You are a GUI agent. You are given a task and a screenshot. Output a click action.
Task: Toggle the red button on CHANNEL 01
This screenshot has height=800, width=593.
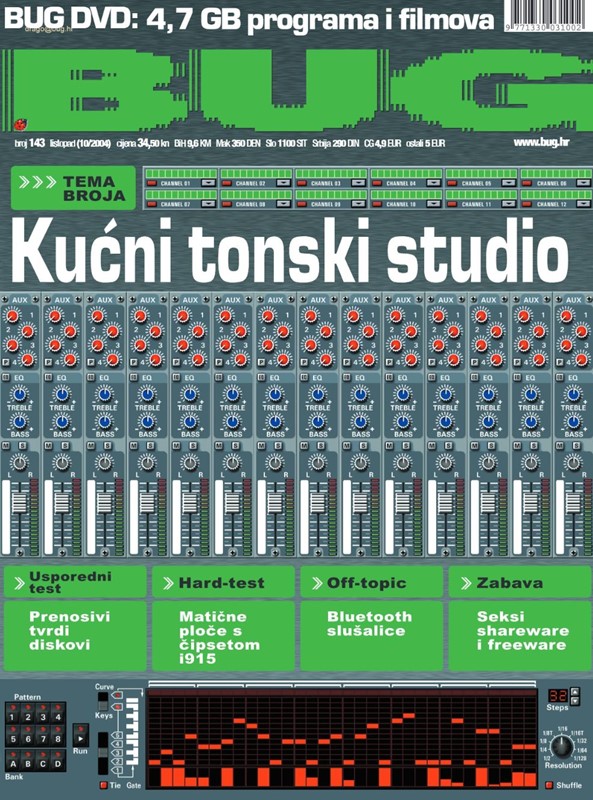click(151, 183)
